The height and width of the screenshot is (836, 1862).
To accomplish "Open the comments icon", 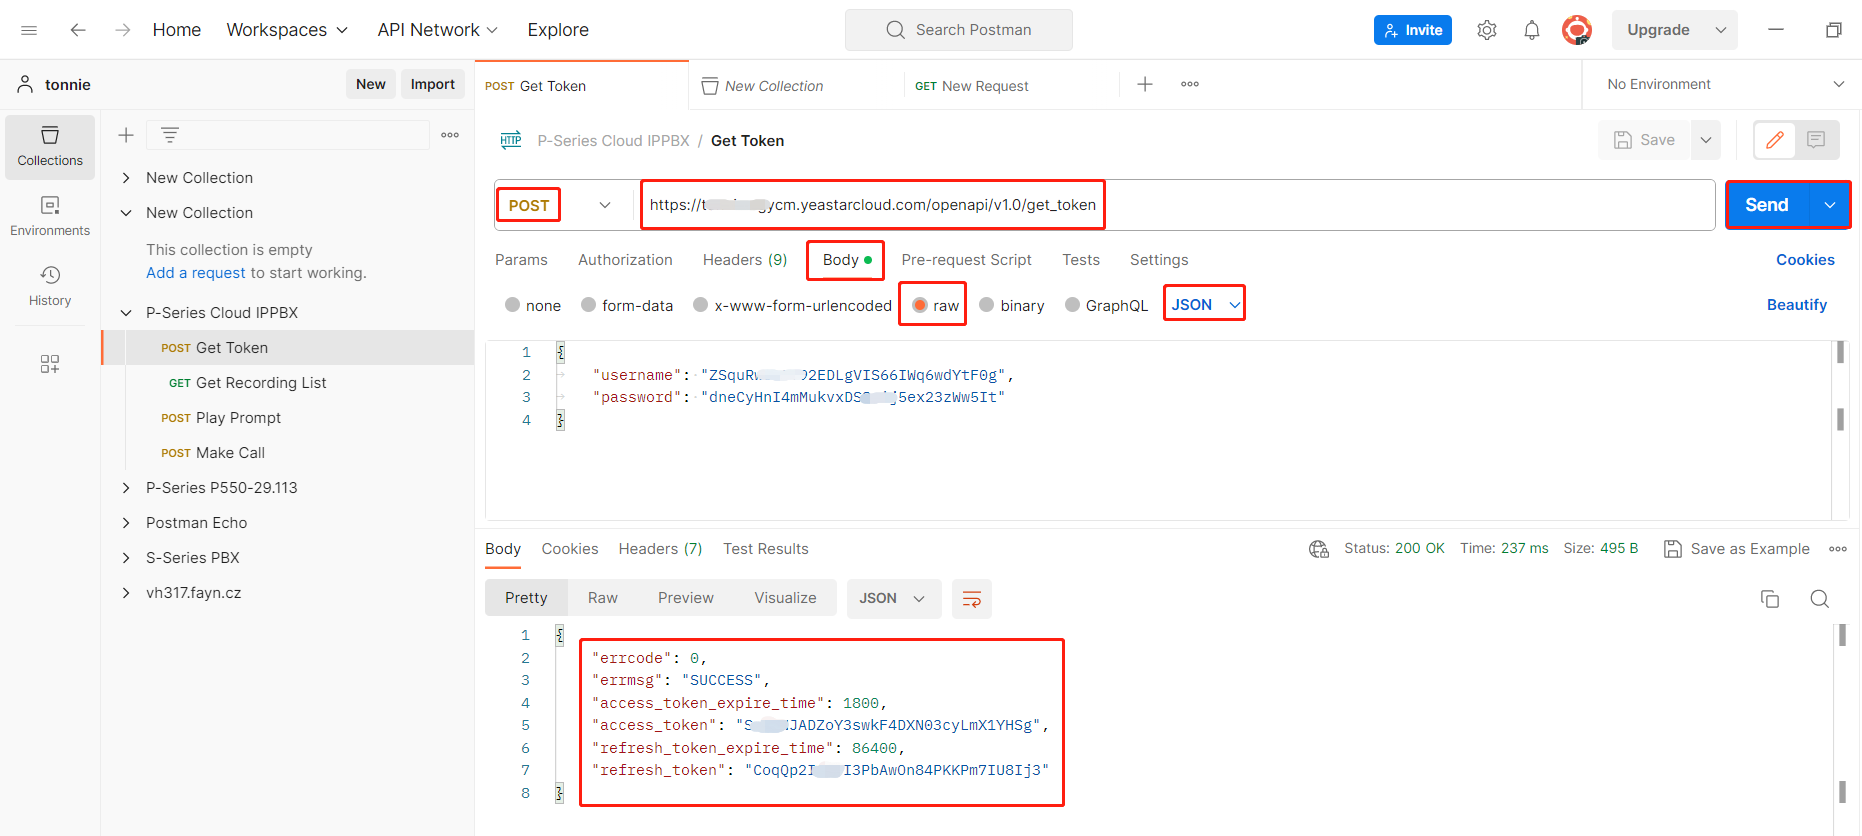I will 1816,140.
